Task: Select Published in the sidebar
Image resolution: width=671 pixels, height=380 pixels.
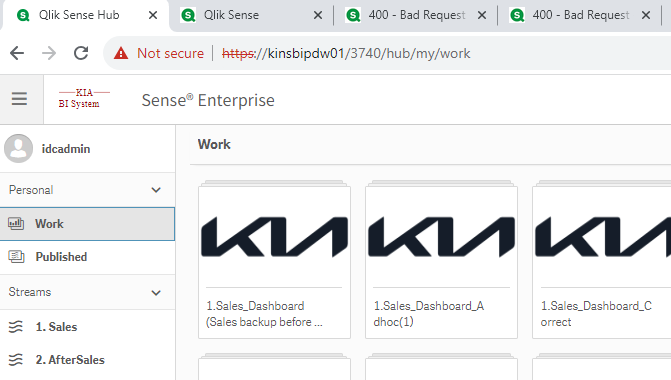Action: click(87, 257)
